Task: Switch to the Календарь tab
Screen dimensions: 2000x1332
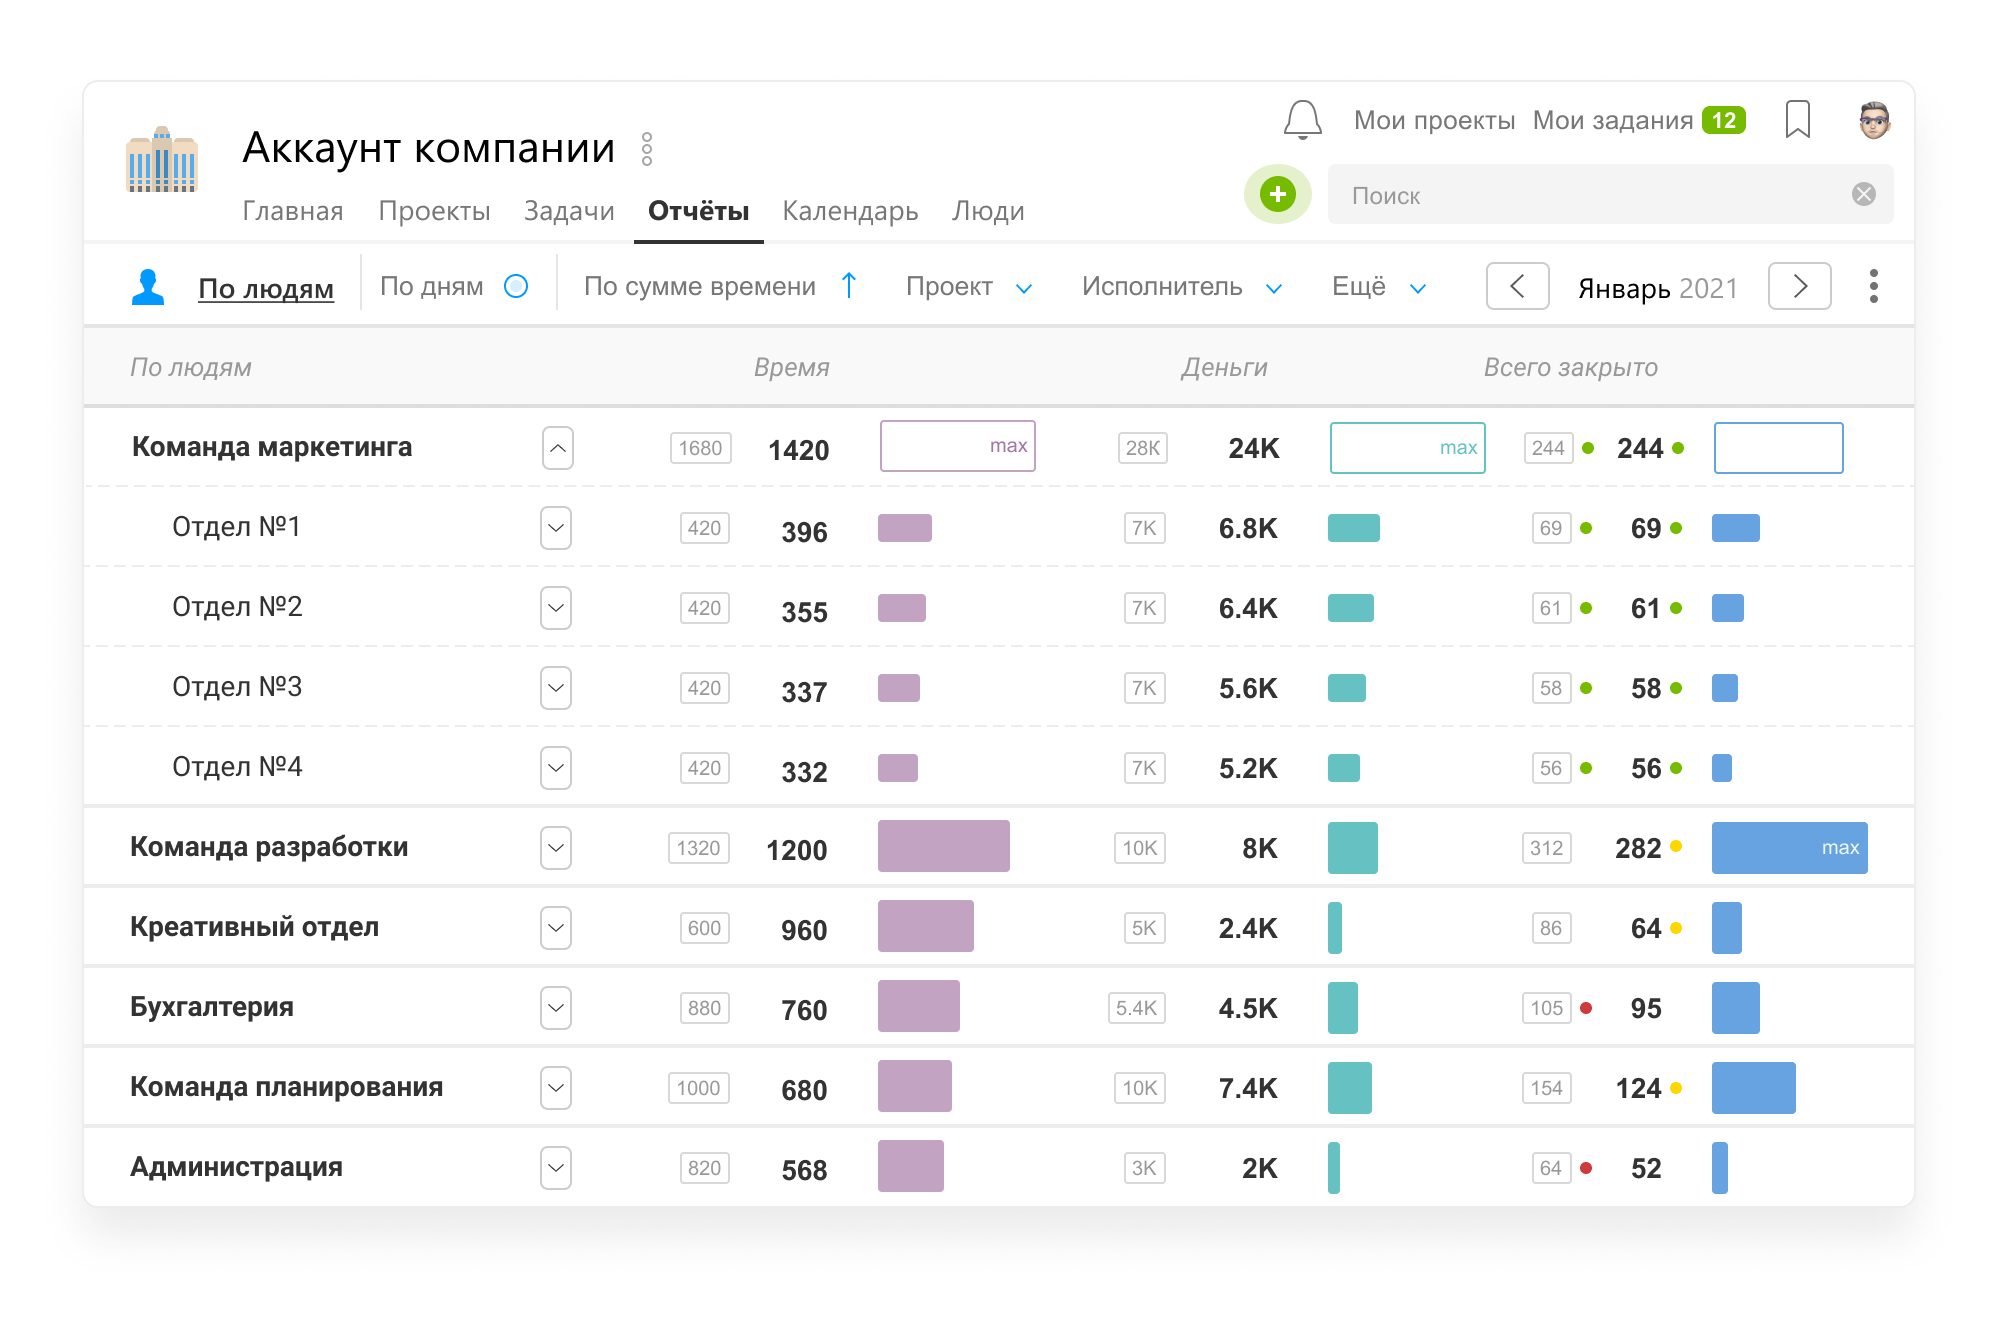Action: coord(850,211)
